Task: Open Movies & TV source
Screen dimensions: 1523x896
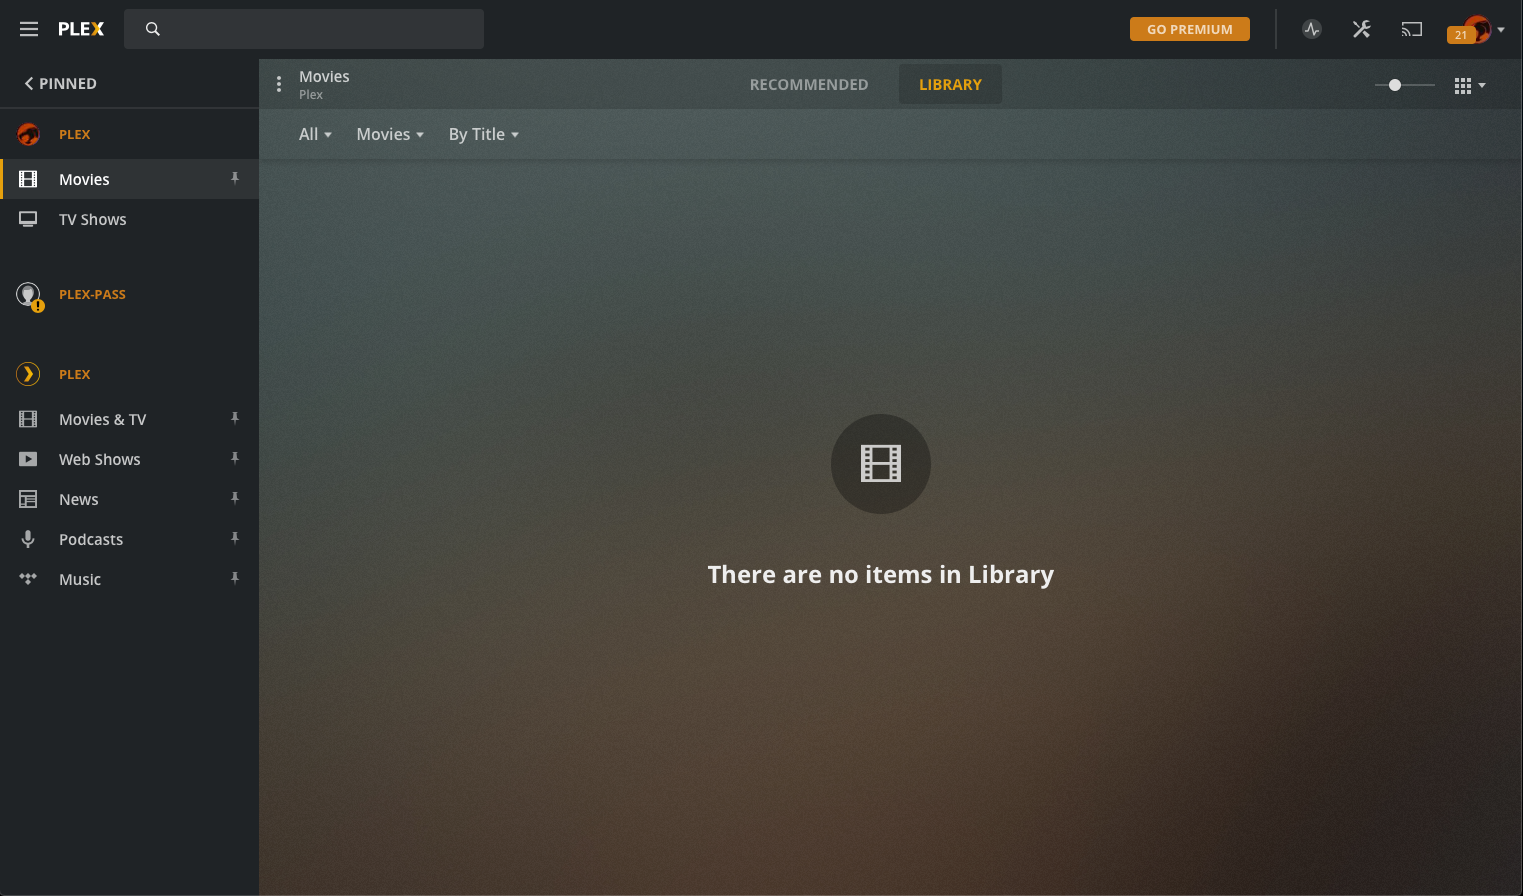Action: (x=103, y=419)
